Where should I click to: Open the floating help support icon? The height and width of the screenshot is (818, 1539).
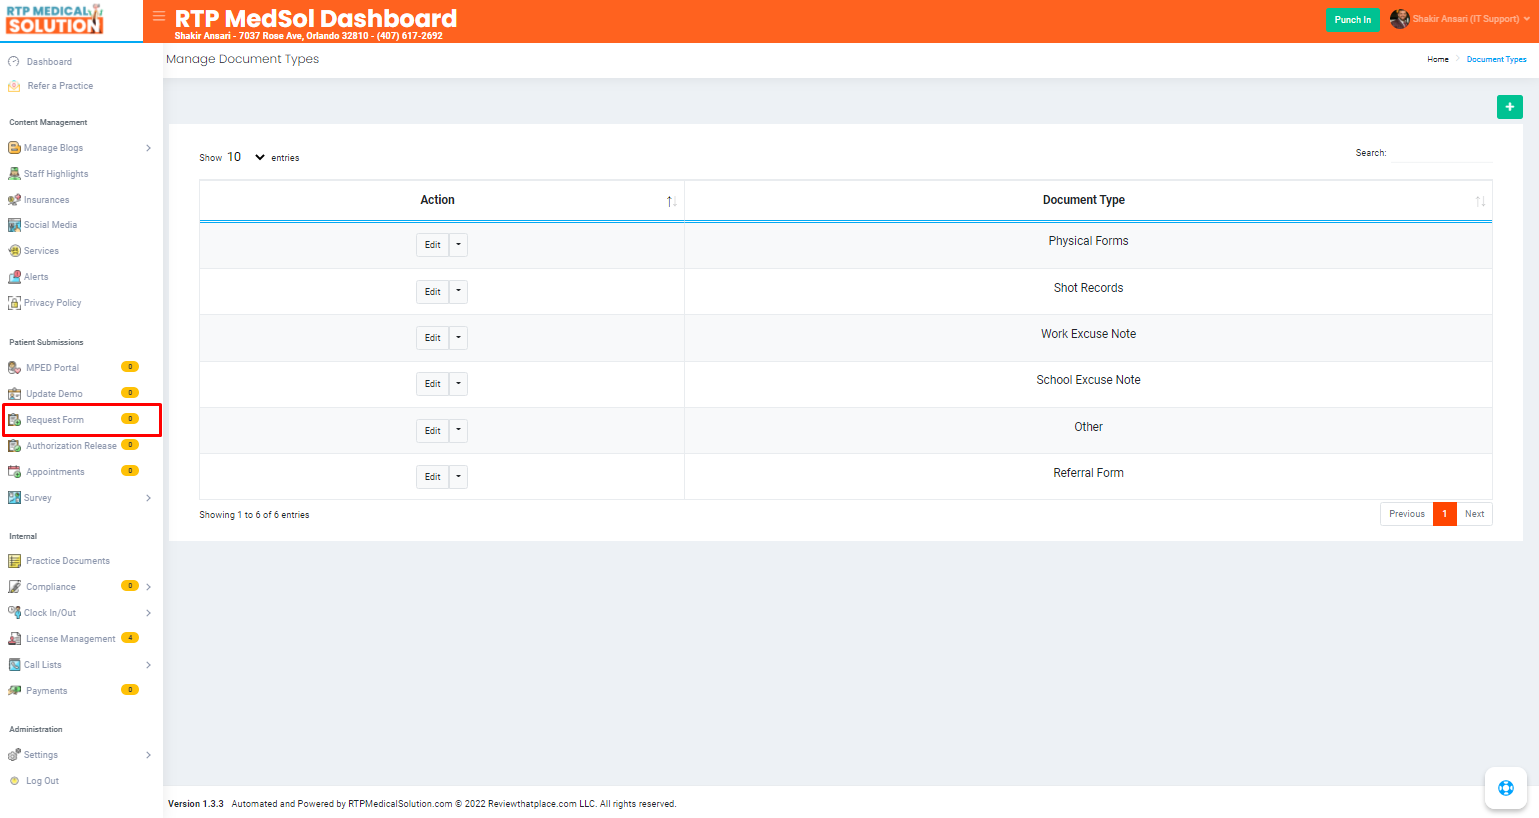pos(1505,788)
